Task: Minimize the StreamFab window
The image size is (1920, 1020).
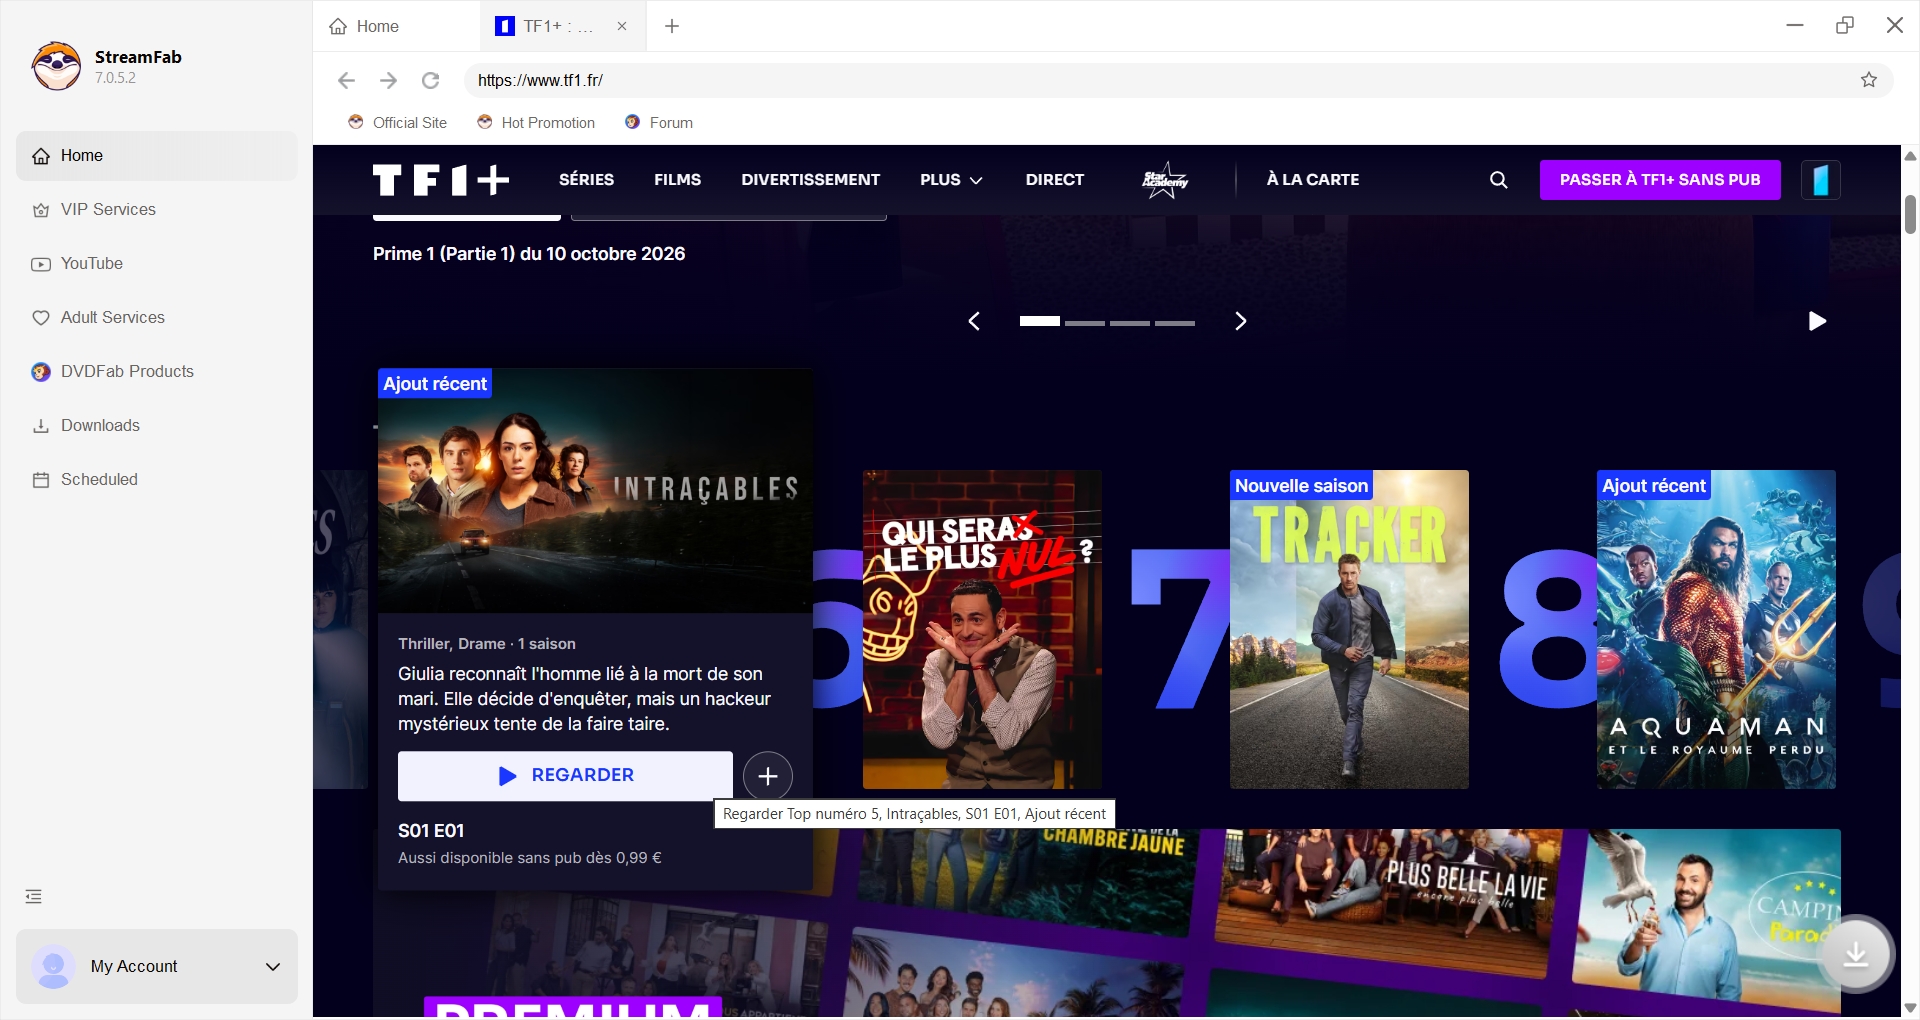Action: (x=1795, y=26)
